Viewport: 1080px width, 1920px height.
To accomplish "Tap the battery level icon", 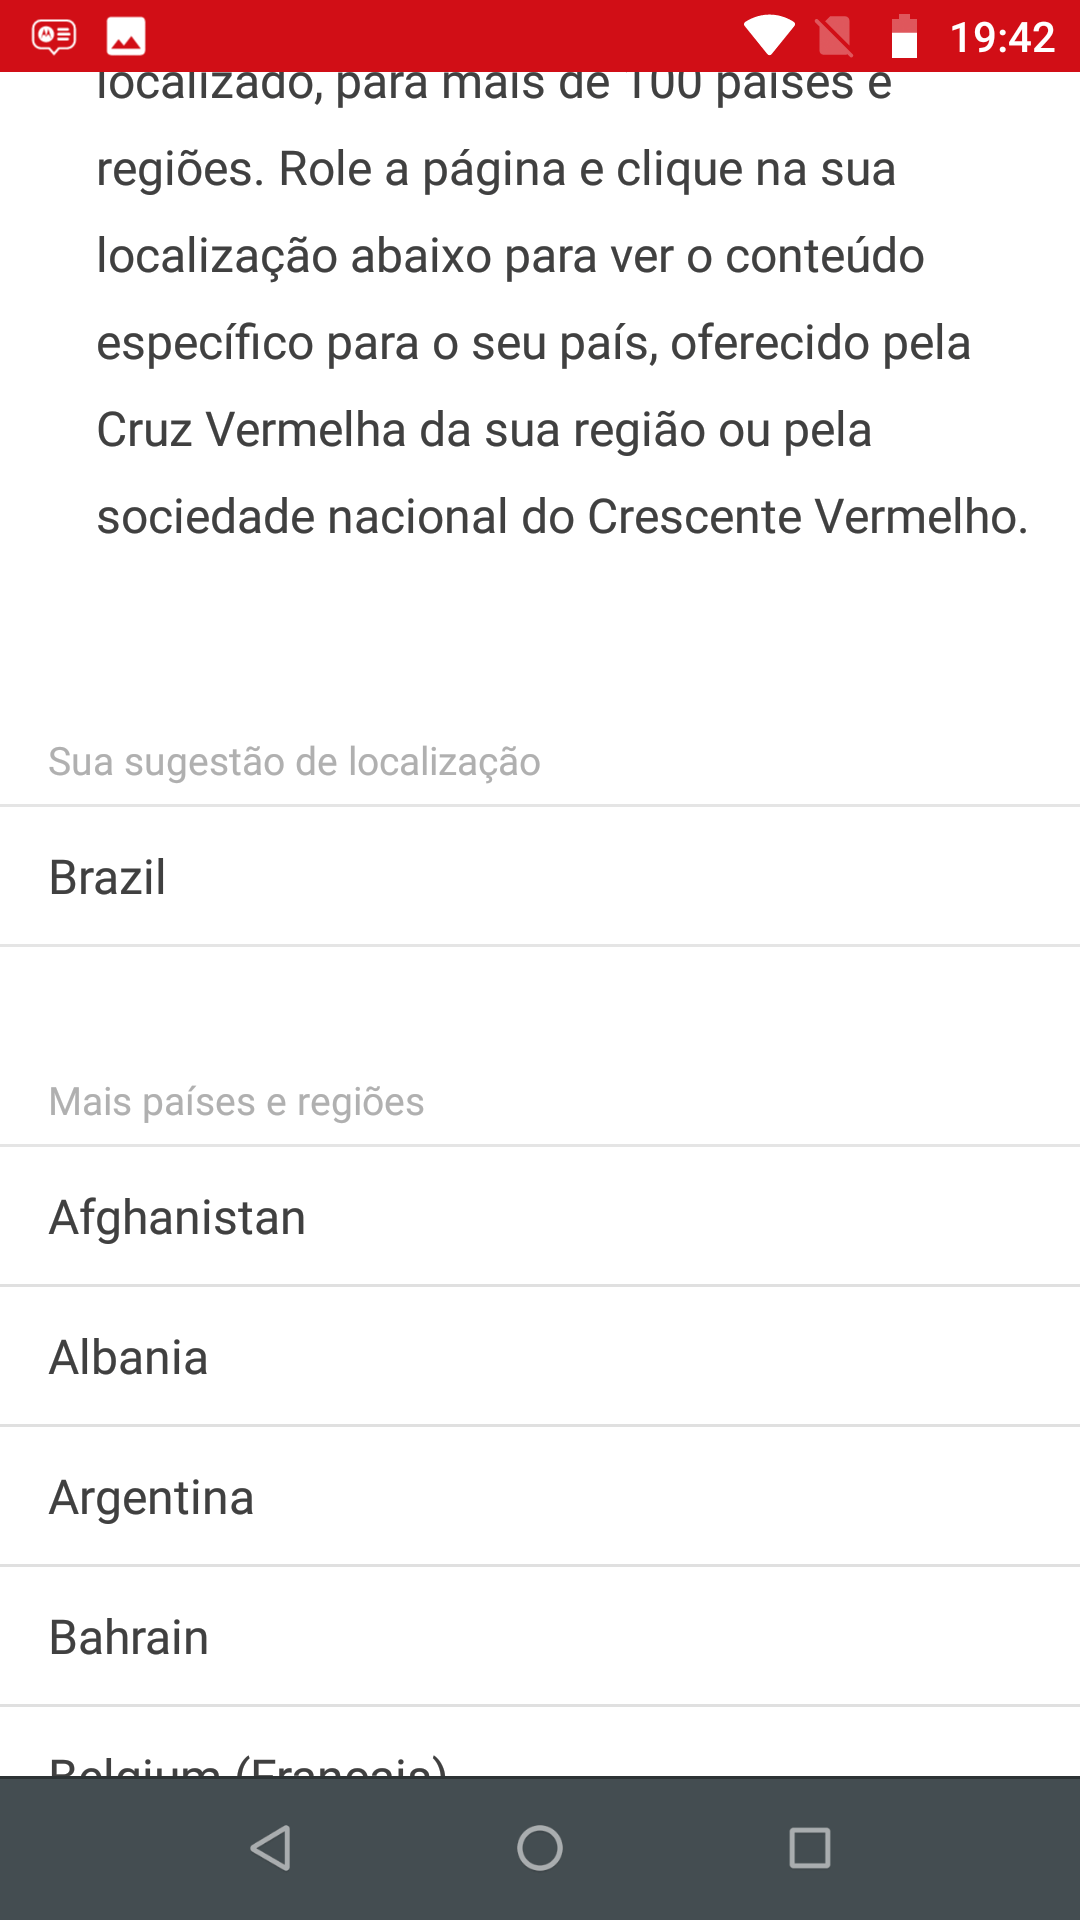I will click(904, 37).
